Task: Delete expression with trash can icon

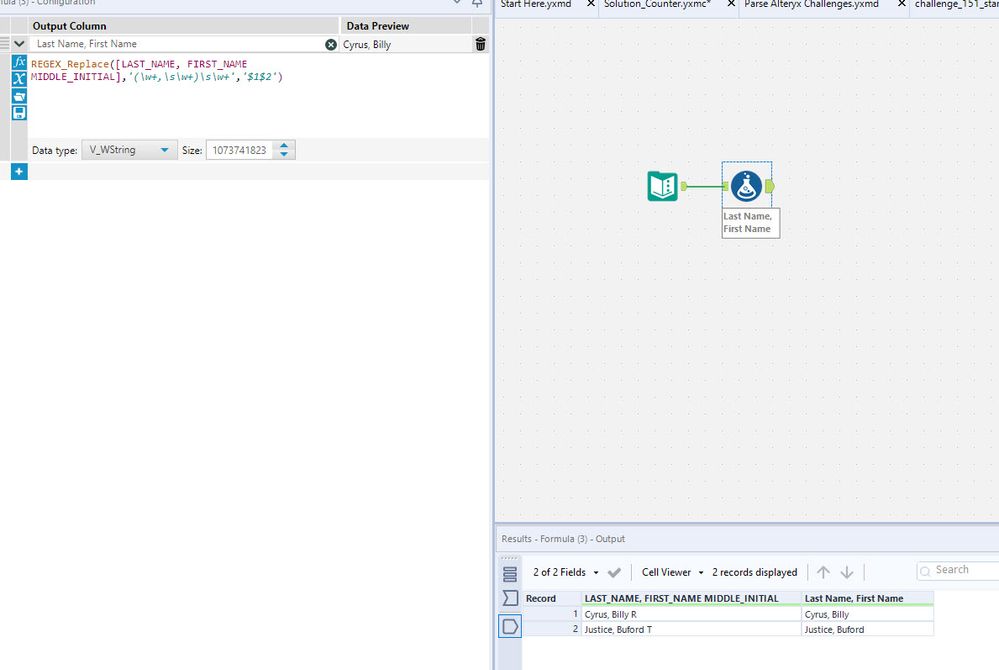Action: coord(480,44)
